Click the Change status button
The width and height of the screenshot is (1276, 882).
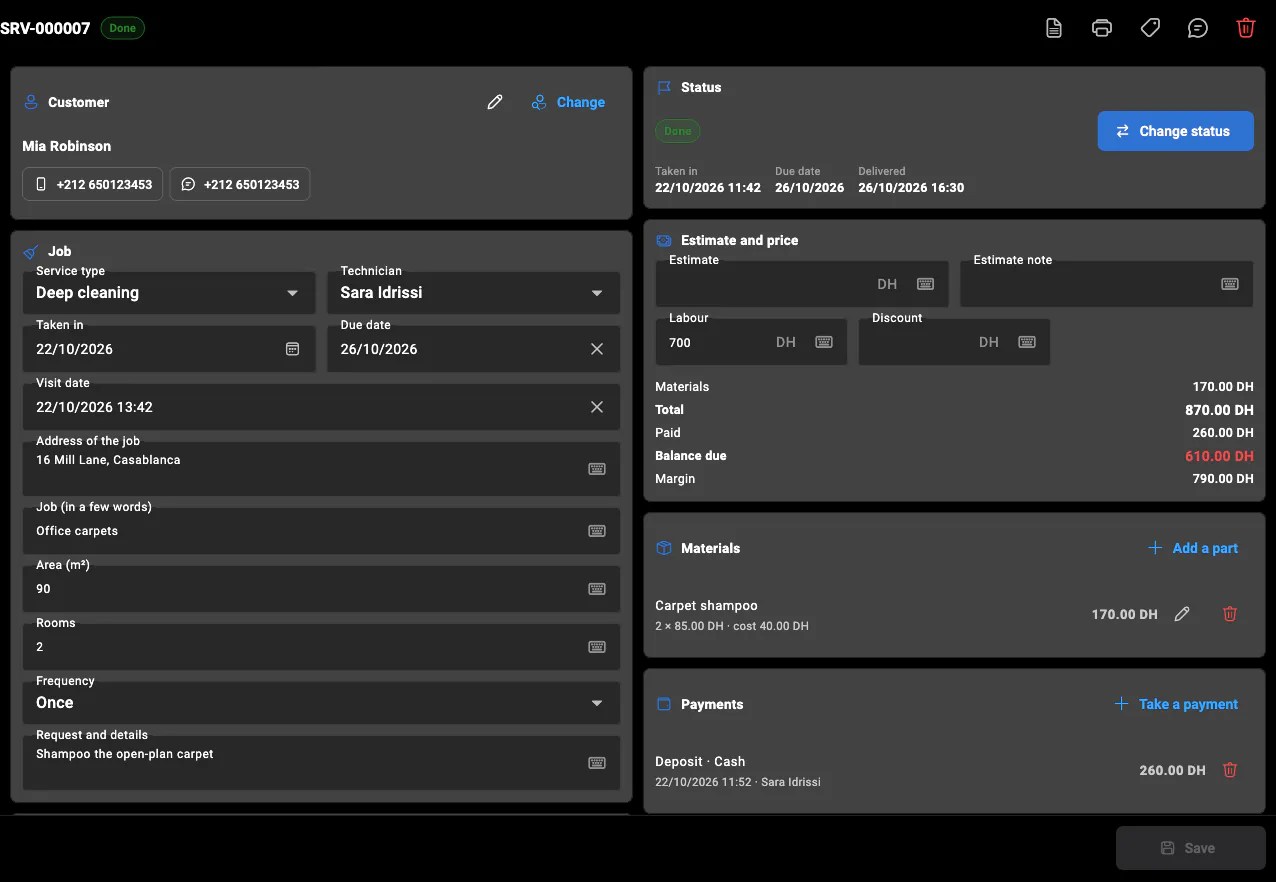[1175, 131]
